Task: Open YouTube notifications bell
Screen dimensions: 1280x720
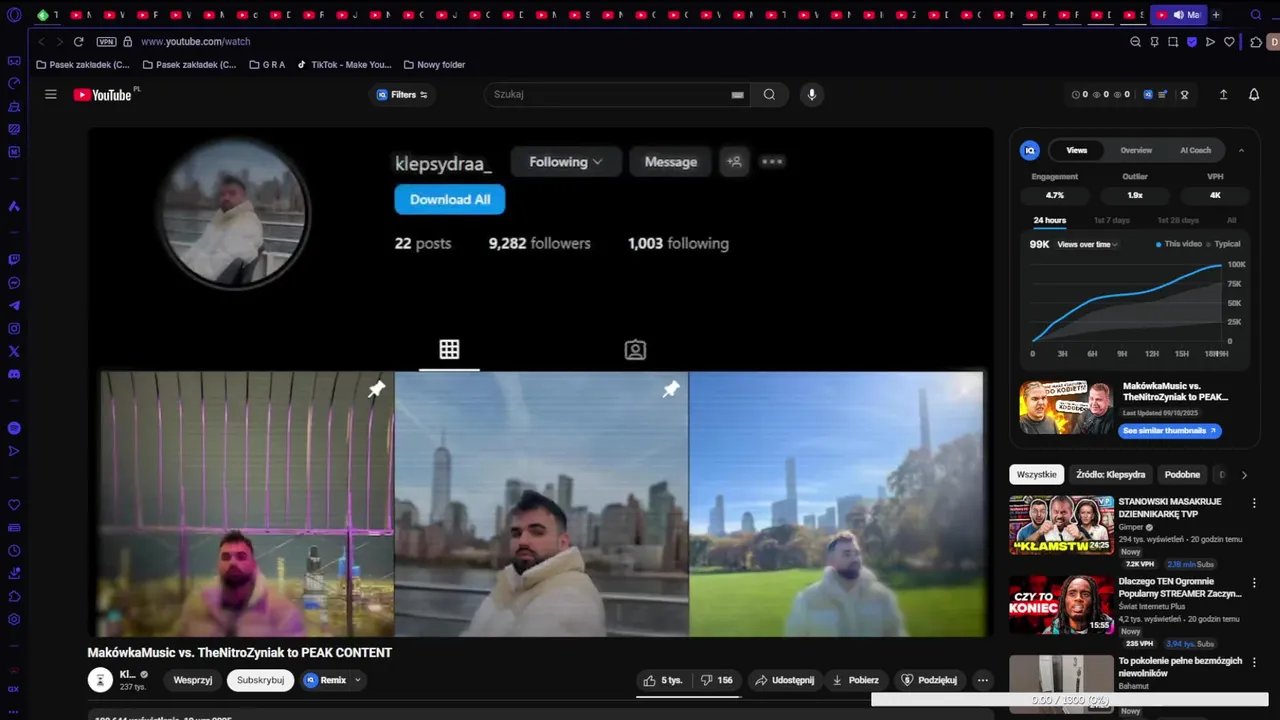Action: tap(1254, 94)
